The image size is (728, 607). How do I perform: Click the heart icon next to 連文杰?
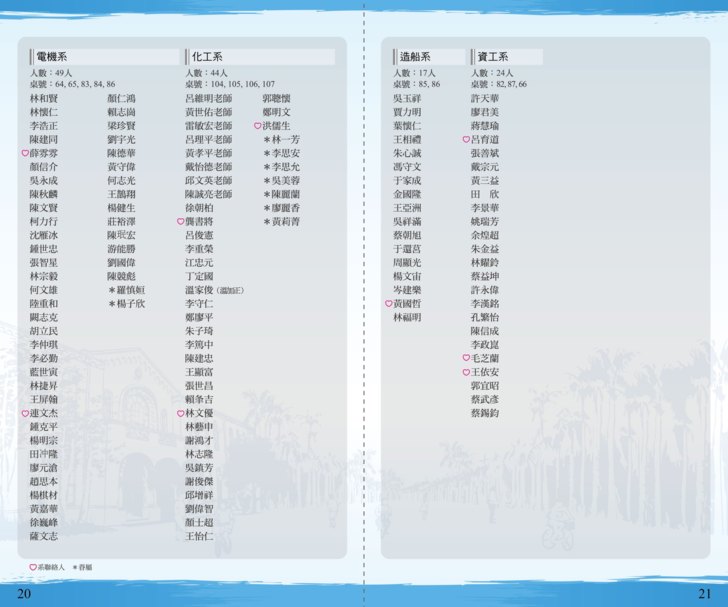coord(24,413)
